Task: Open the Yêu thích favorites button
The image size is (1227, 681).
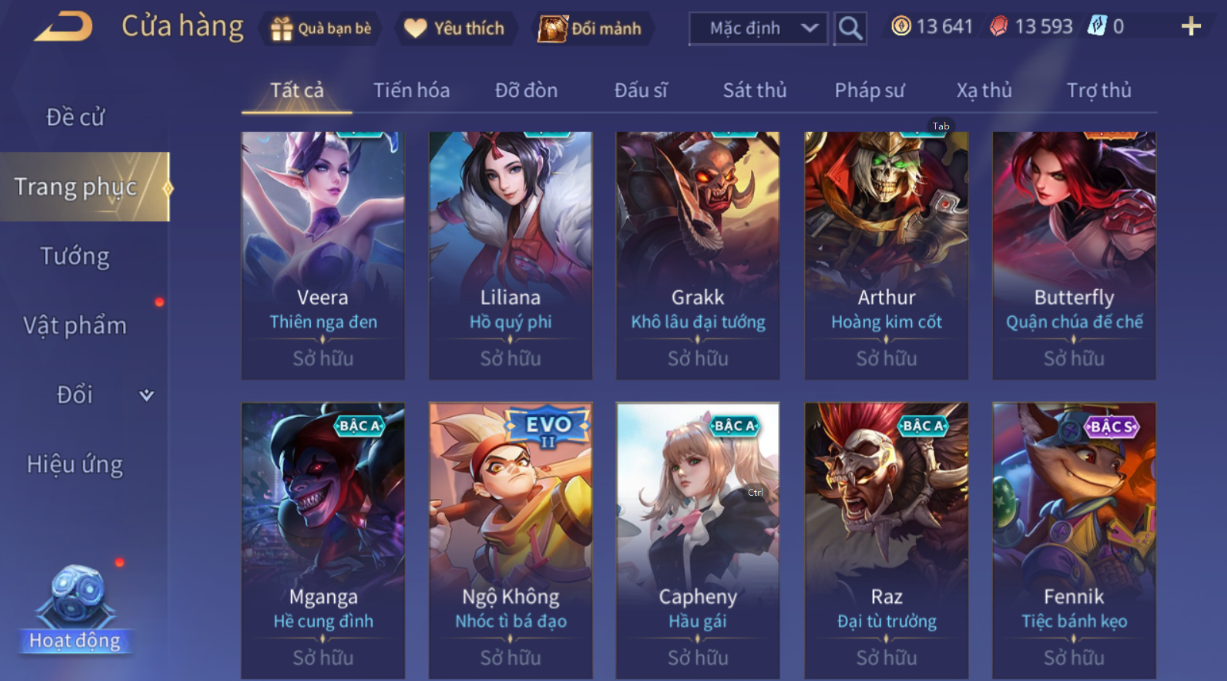Action: (454, 29)
